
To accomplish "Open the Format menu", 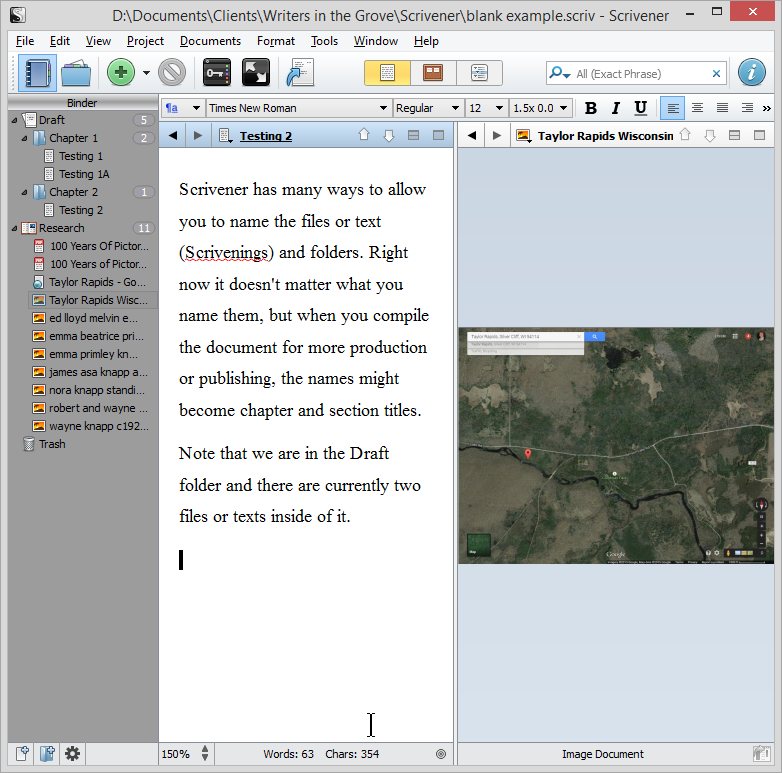I will coord(275,41).
